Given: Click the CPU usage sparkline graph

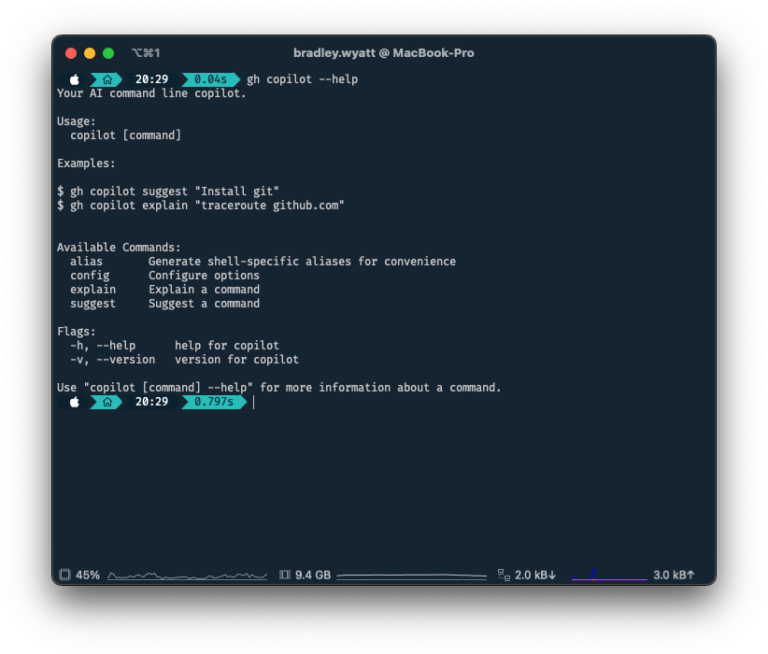Looking at the screenshot, I should coord(187,576).
